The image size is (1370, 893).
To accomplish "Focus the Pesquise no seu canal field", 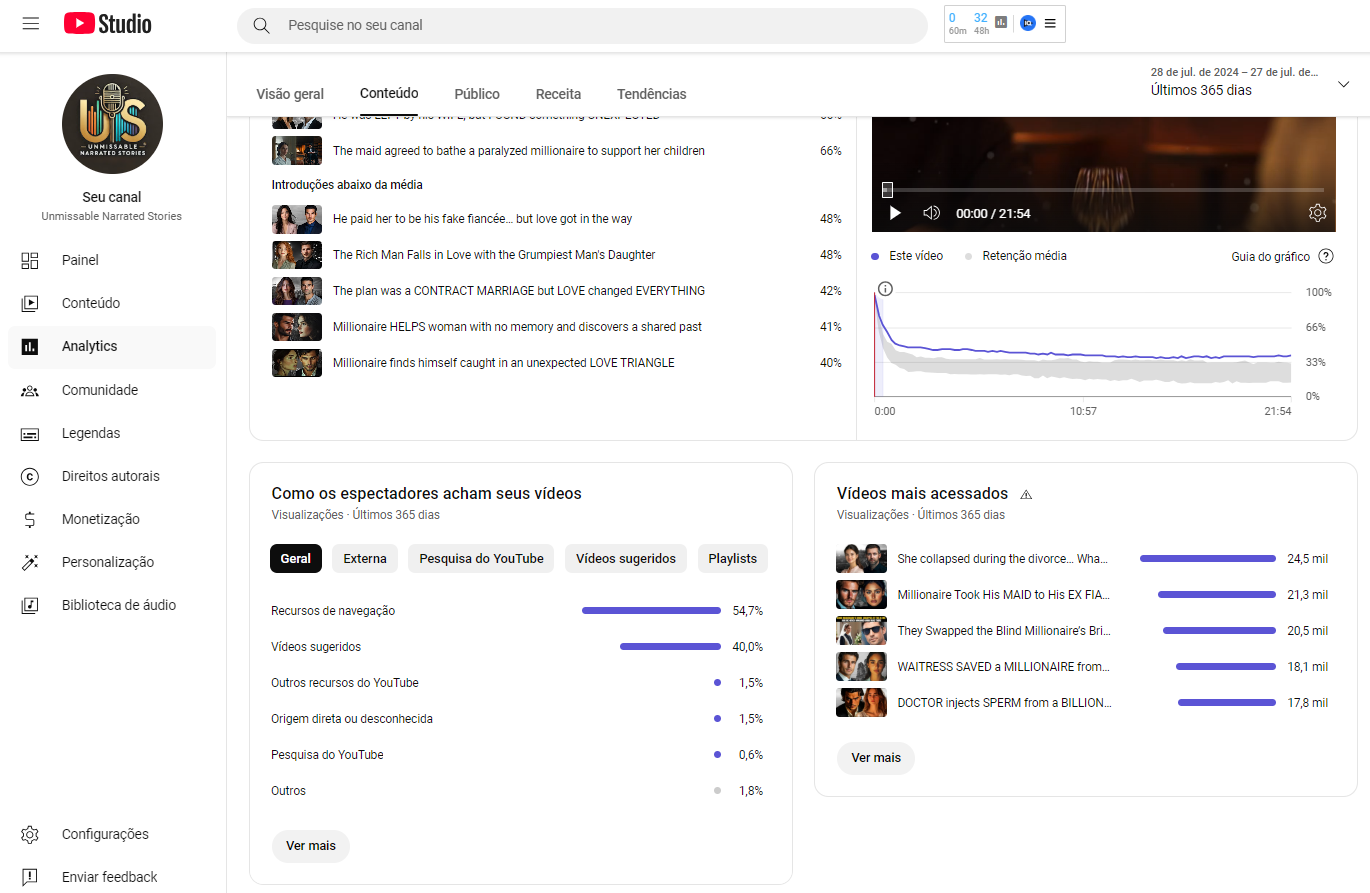I will tap(582, 25).
